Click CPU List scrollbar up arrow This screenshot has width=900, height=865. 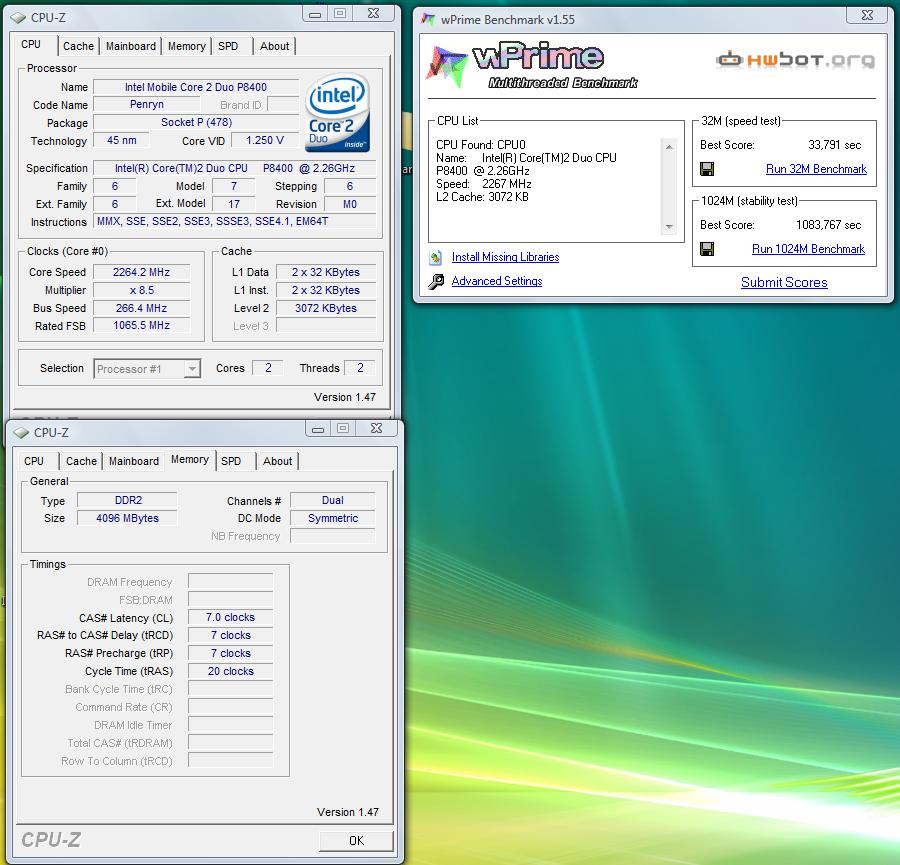point(669,147)
